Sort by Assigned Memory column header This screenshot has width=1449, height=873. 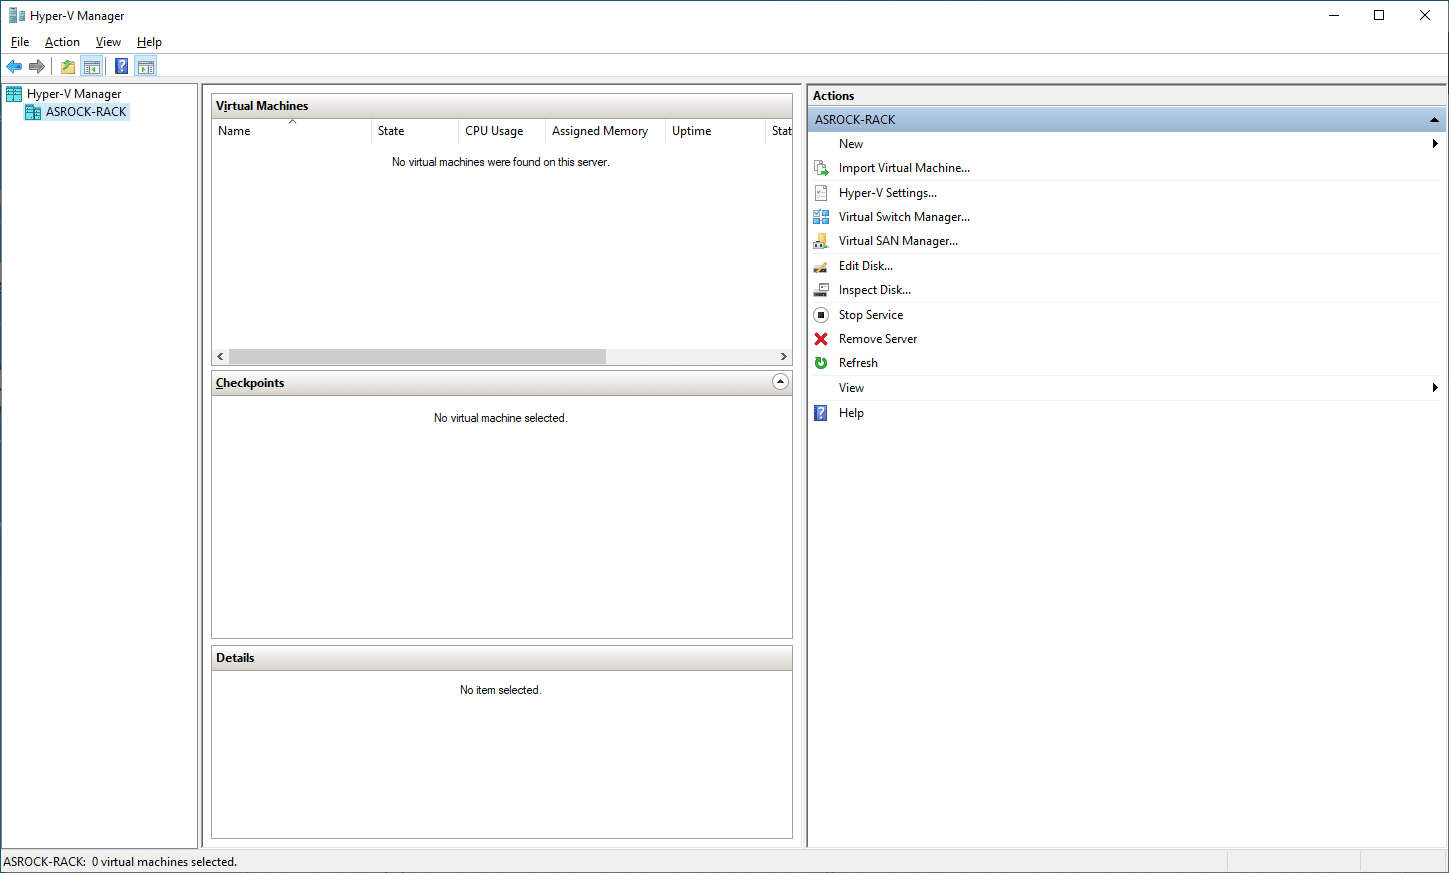(x=605, y=131)
